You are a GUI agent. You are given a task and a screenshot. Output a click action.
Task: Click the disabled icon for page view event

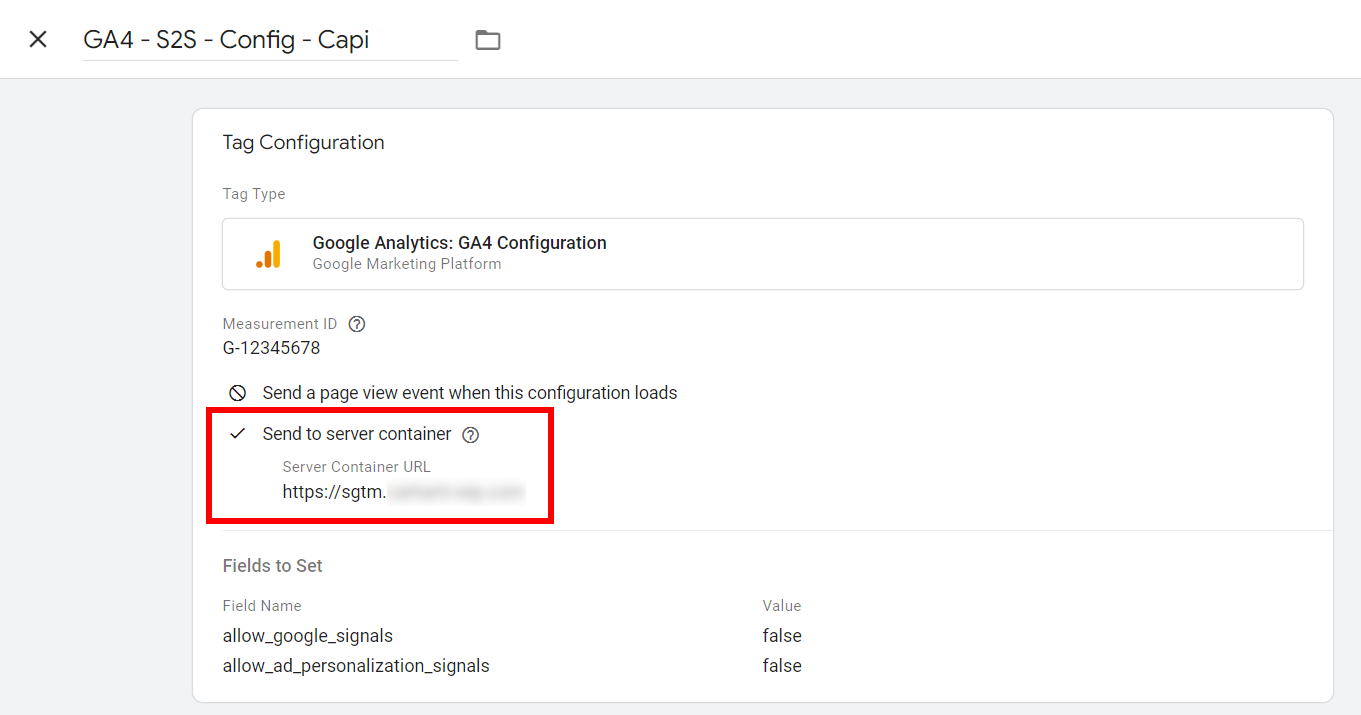tap(237, 393)
